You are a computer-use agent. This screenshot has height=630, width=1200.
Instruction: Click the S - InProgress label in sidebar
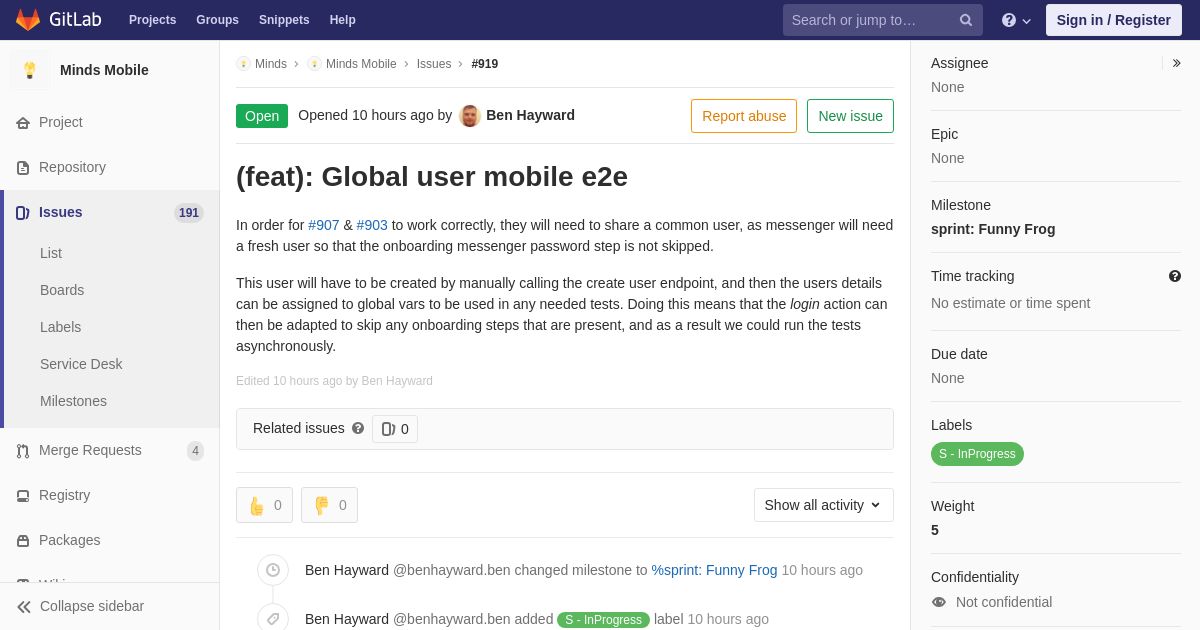[977, 454]
